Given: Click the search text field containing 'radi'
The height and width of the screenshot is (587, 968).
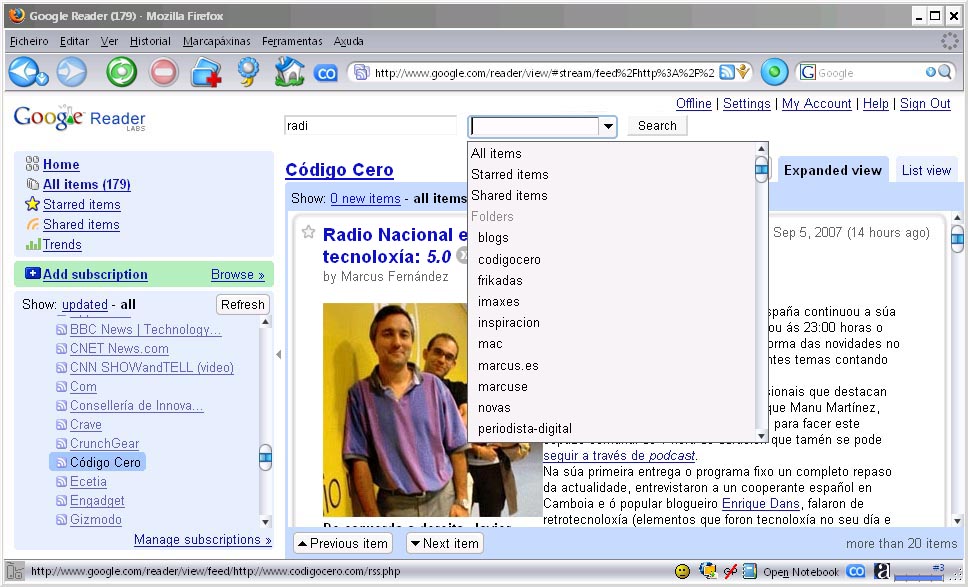Looking at the screenshot, I should [x=370, y=126].
